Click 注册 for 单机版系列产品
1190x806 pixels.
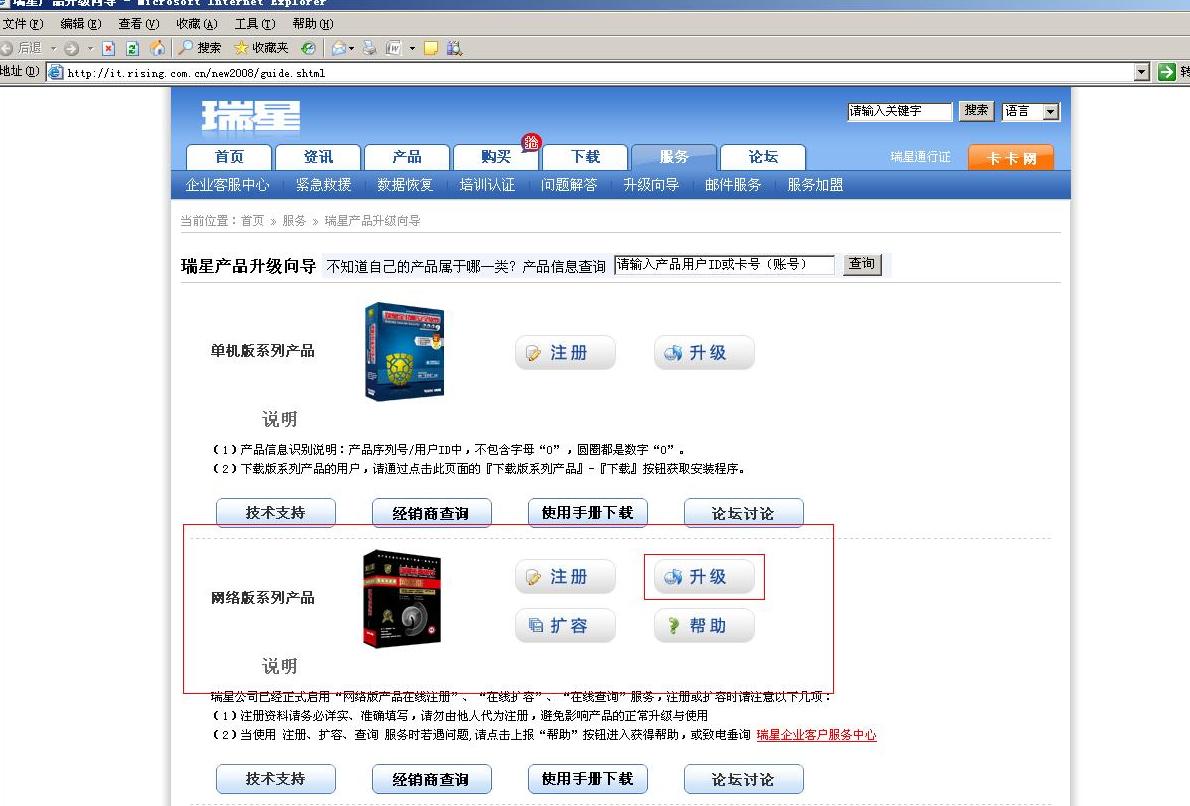point(565,353)
